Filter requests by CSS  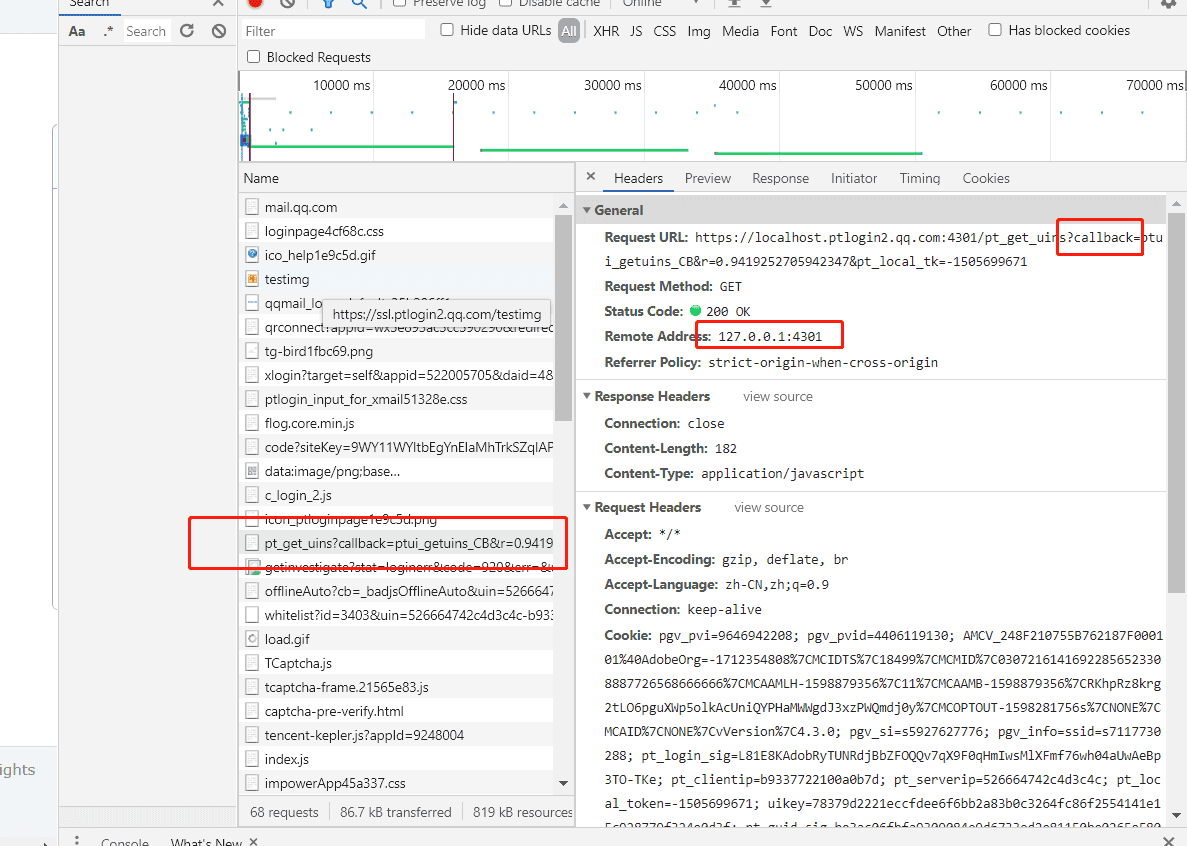point(665,31)
